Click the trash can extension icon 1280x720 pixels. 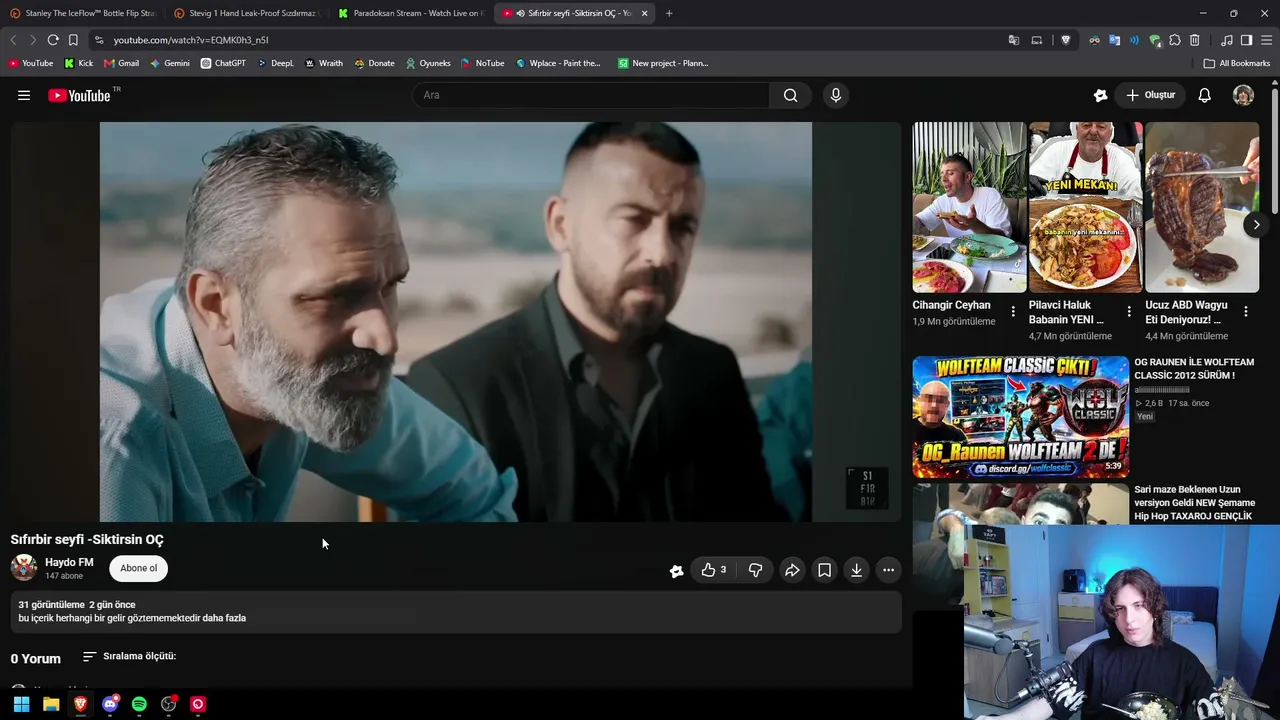pos(1195,40)
